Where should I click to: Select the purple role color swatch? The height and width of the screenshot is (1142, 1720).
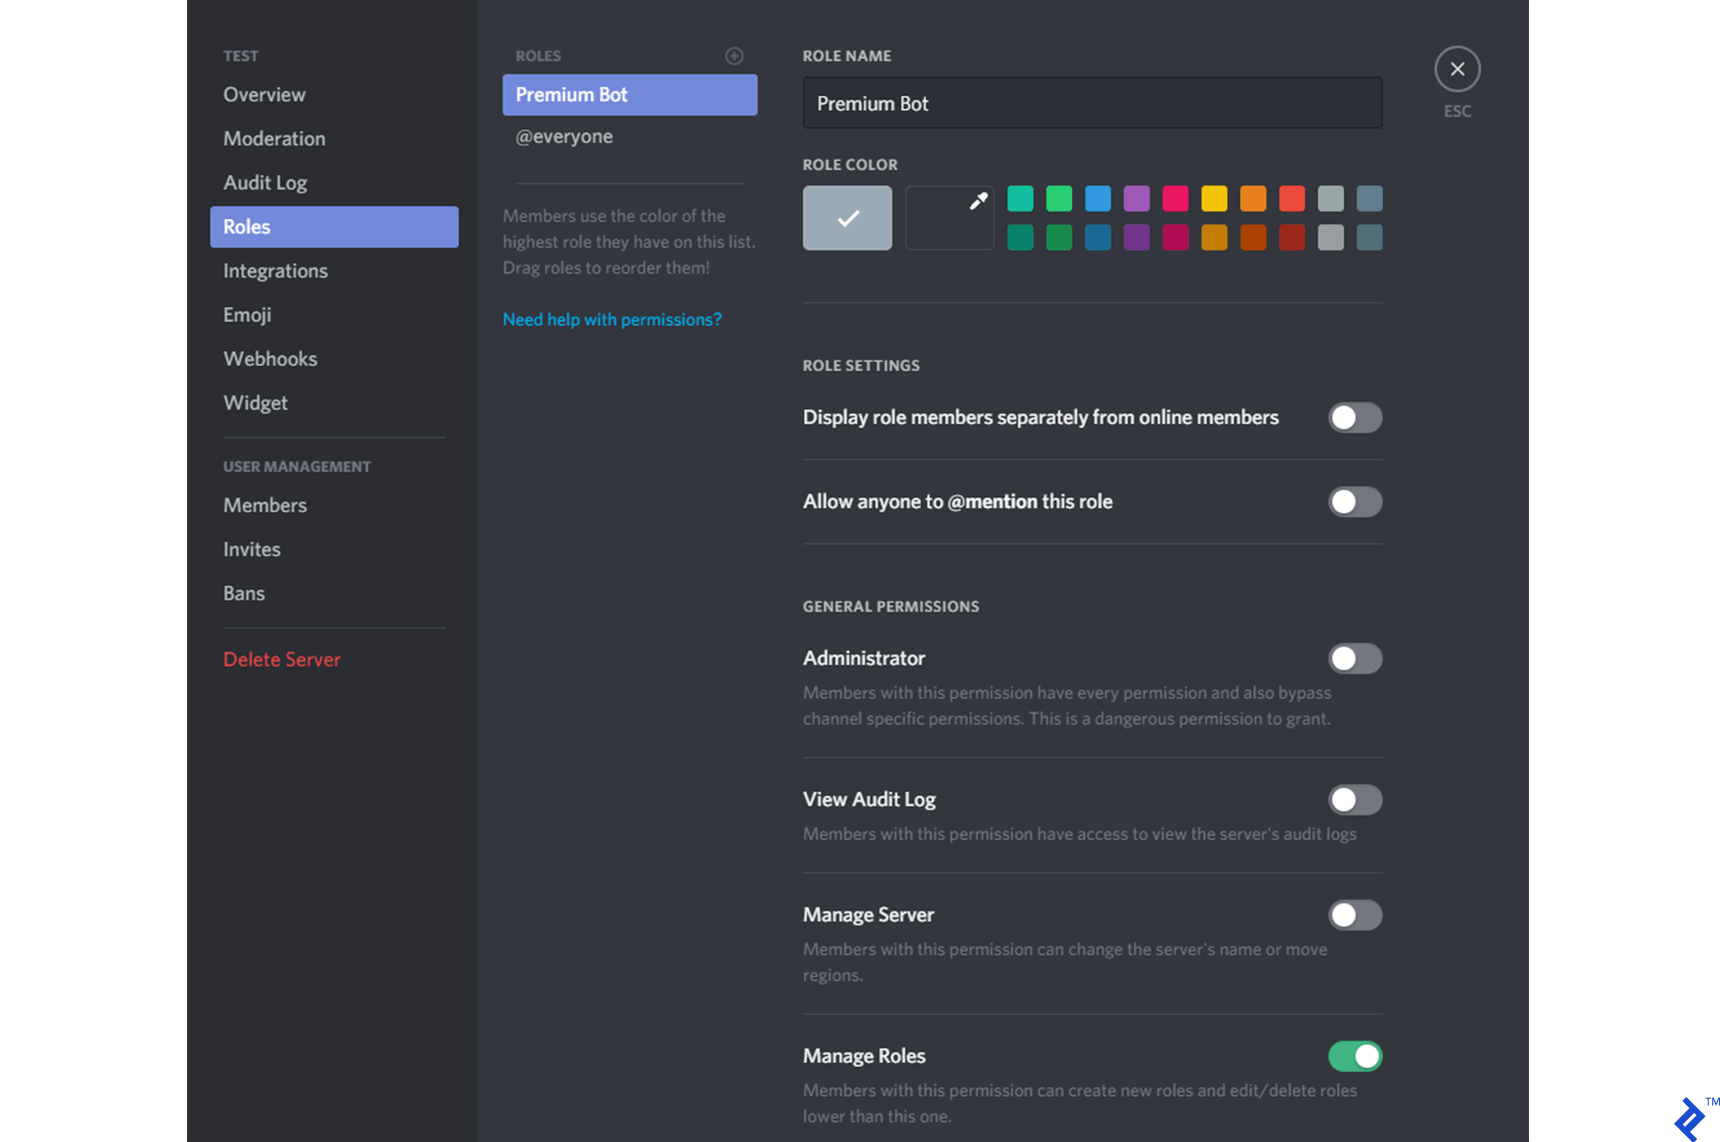pos(1136,198)
